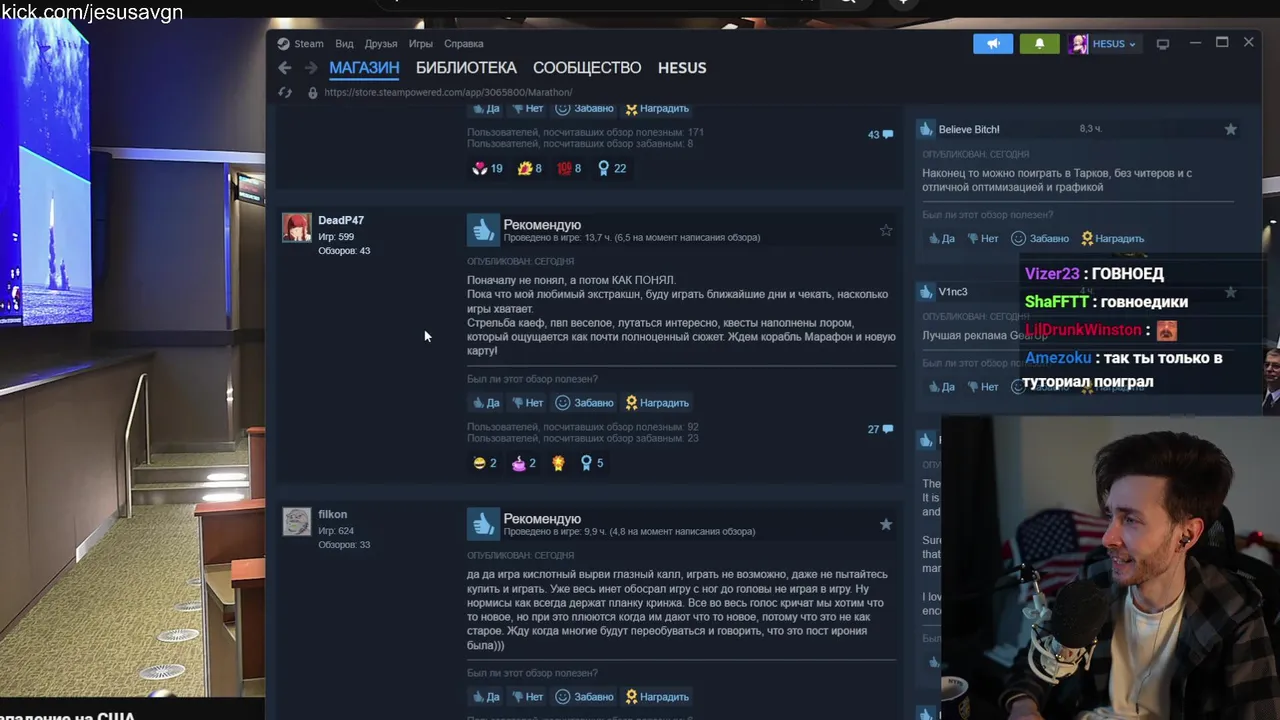
Task: Click the Steam logo menu
Action: [x=300, y=44]
